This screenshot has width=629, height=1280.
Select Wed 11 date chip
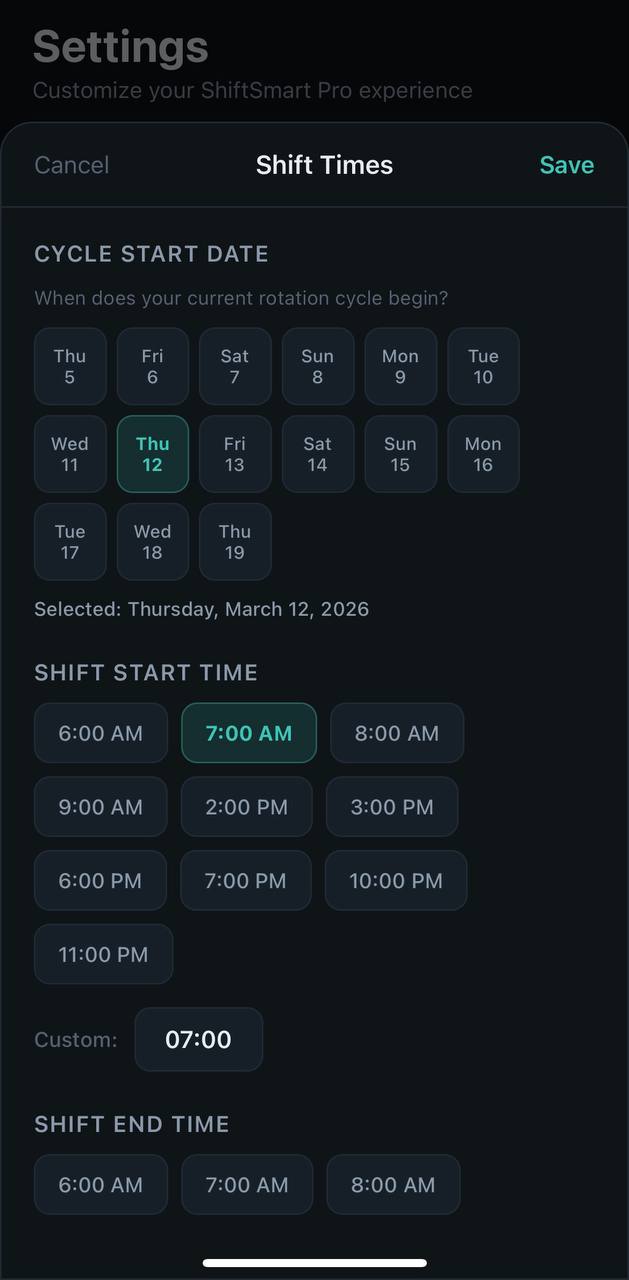pyautogui.click(x=70, y=454)
